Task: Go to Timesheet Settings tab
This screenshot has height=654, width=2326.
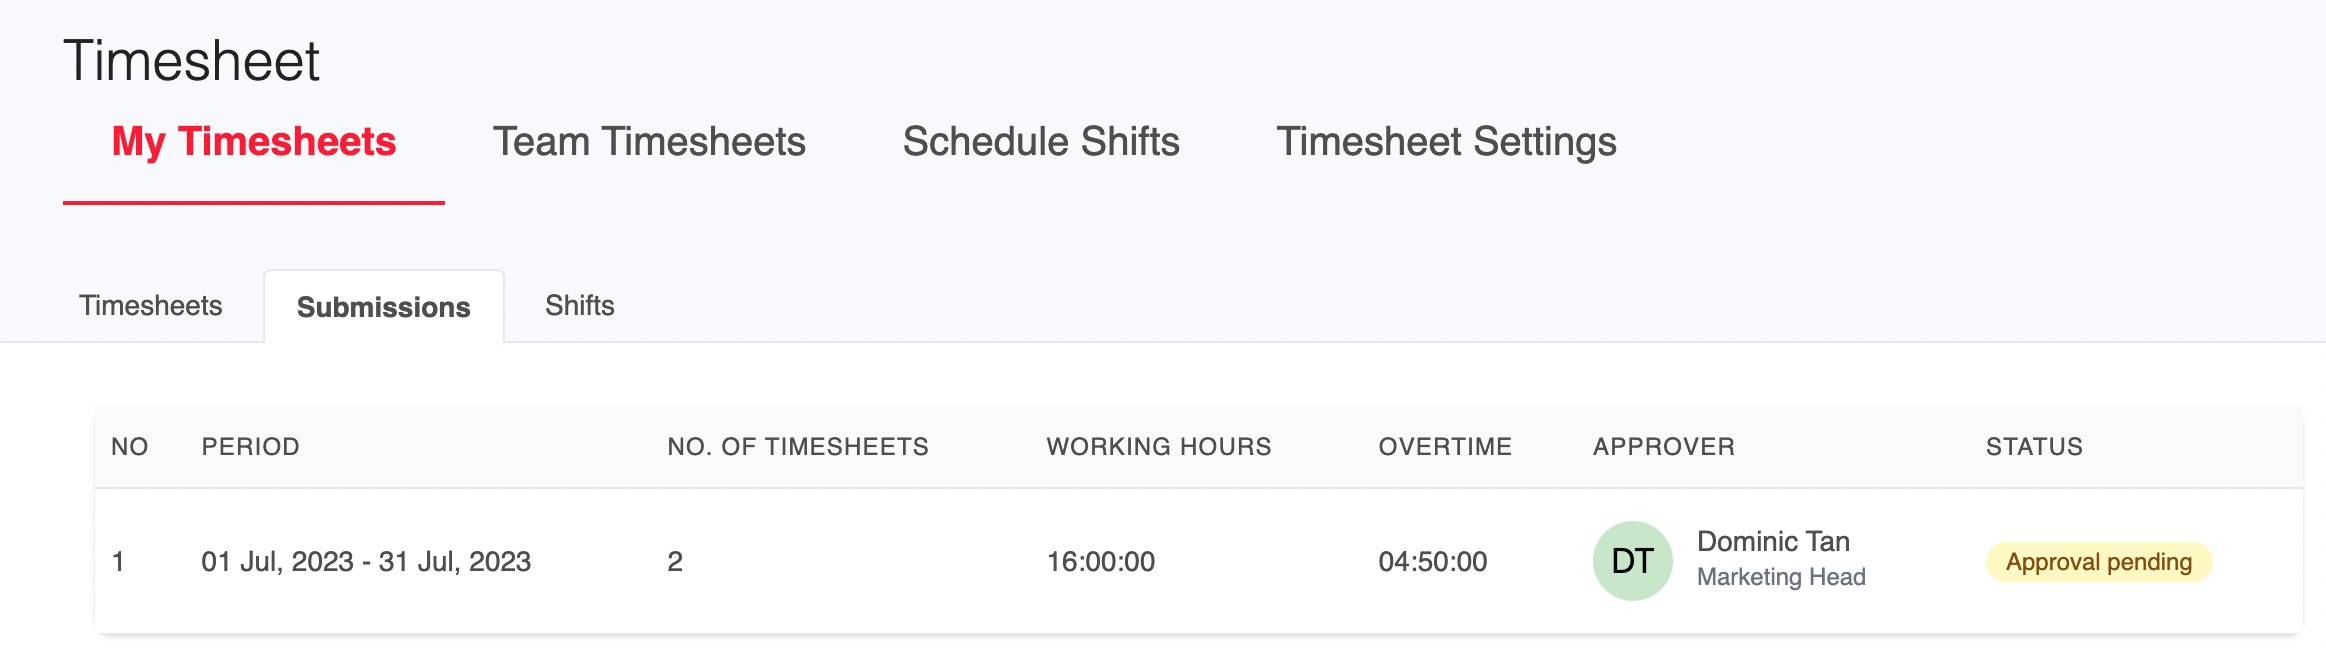Action: click(1446, 142)
